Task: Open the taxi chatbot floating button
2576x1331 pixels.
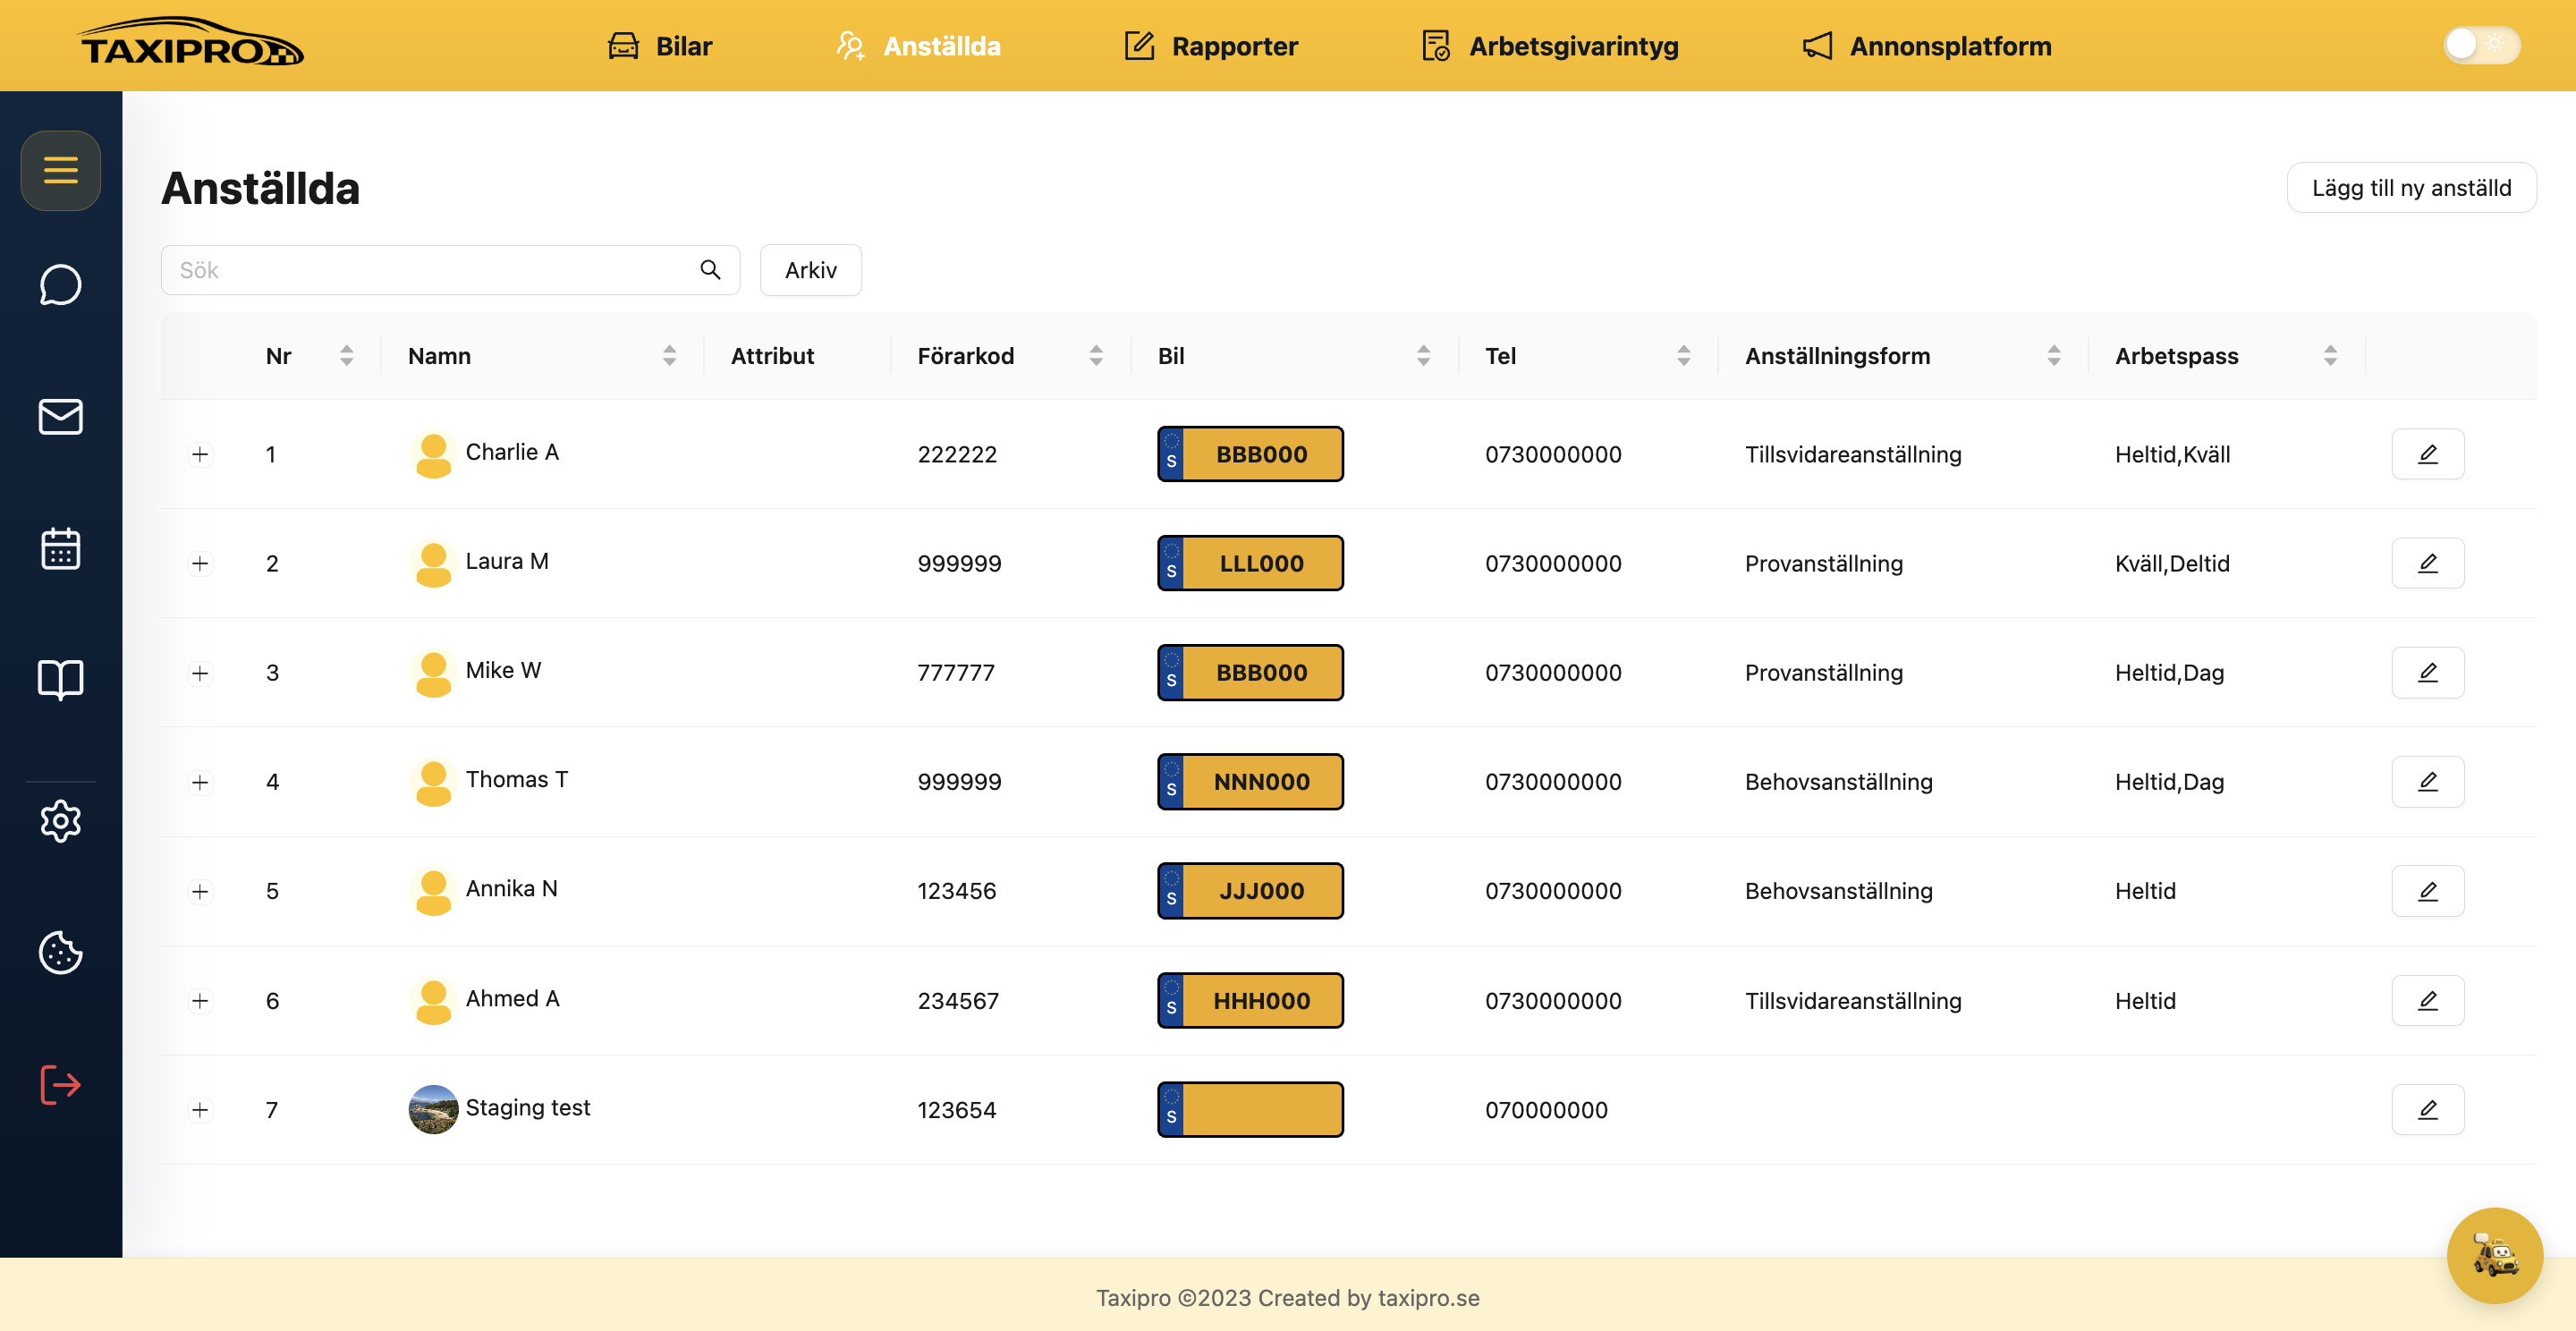Action: [x=2495, y=1256]
